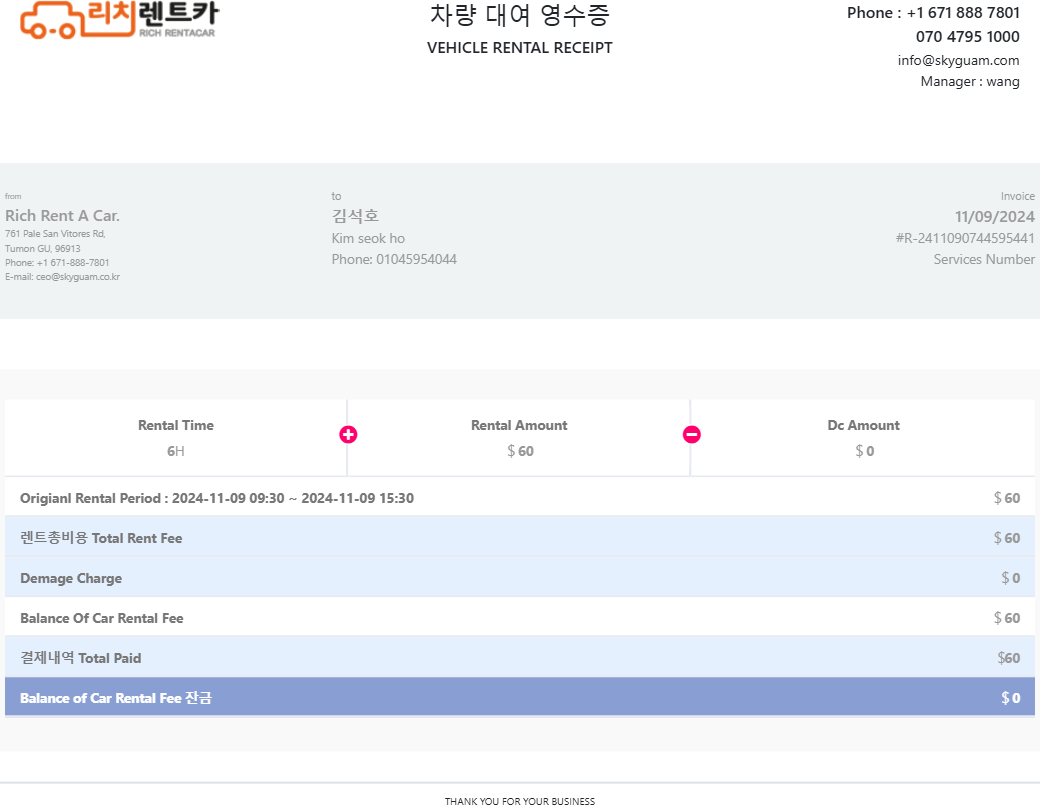Click the Dc Amount $0 cell
This screenshot has height=809, width=1040.
[863, 438]
